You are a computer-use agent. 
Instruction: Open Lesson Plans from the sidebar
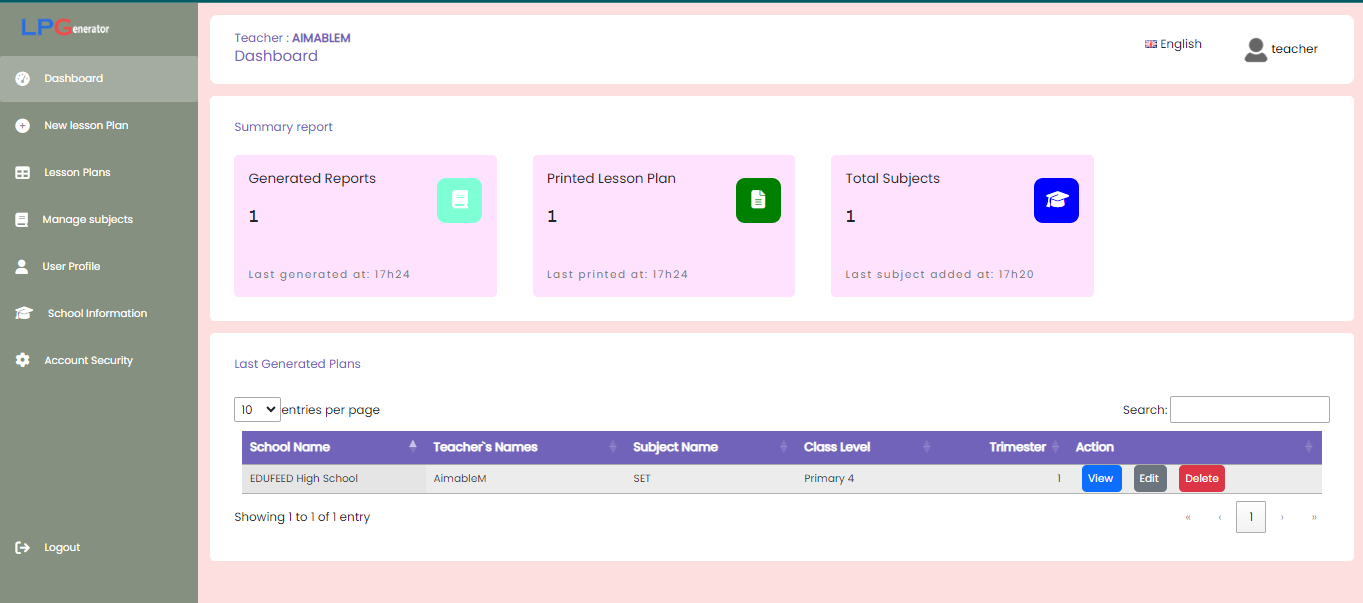click(x=77, y=173)
